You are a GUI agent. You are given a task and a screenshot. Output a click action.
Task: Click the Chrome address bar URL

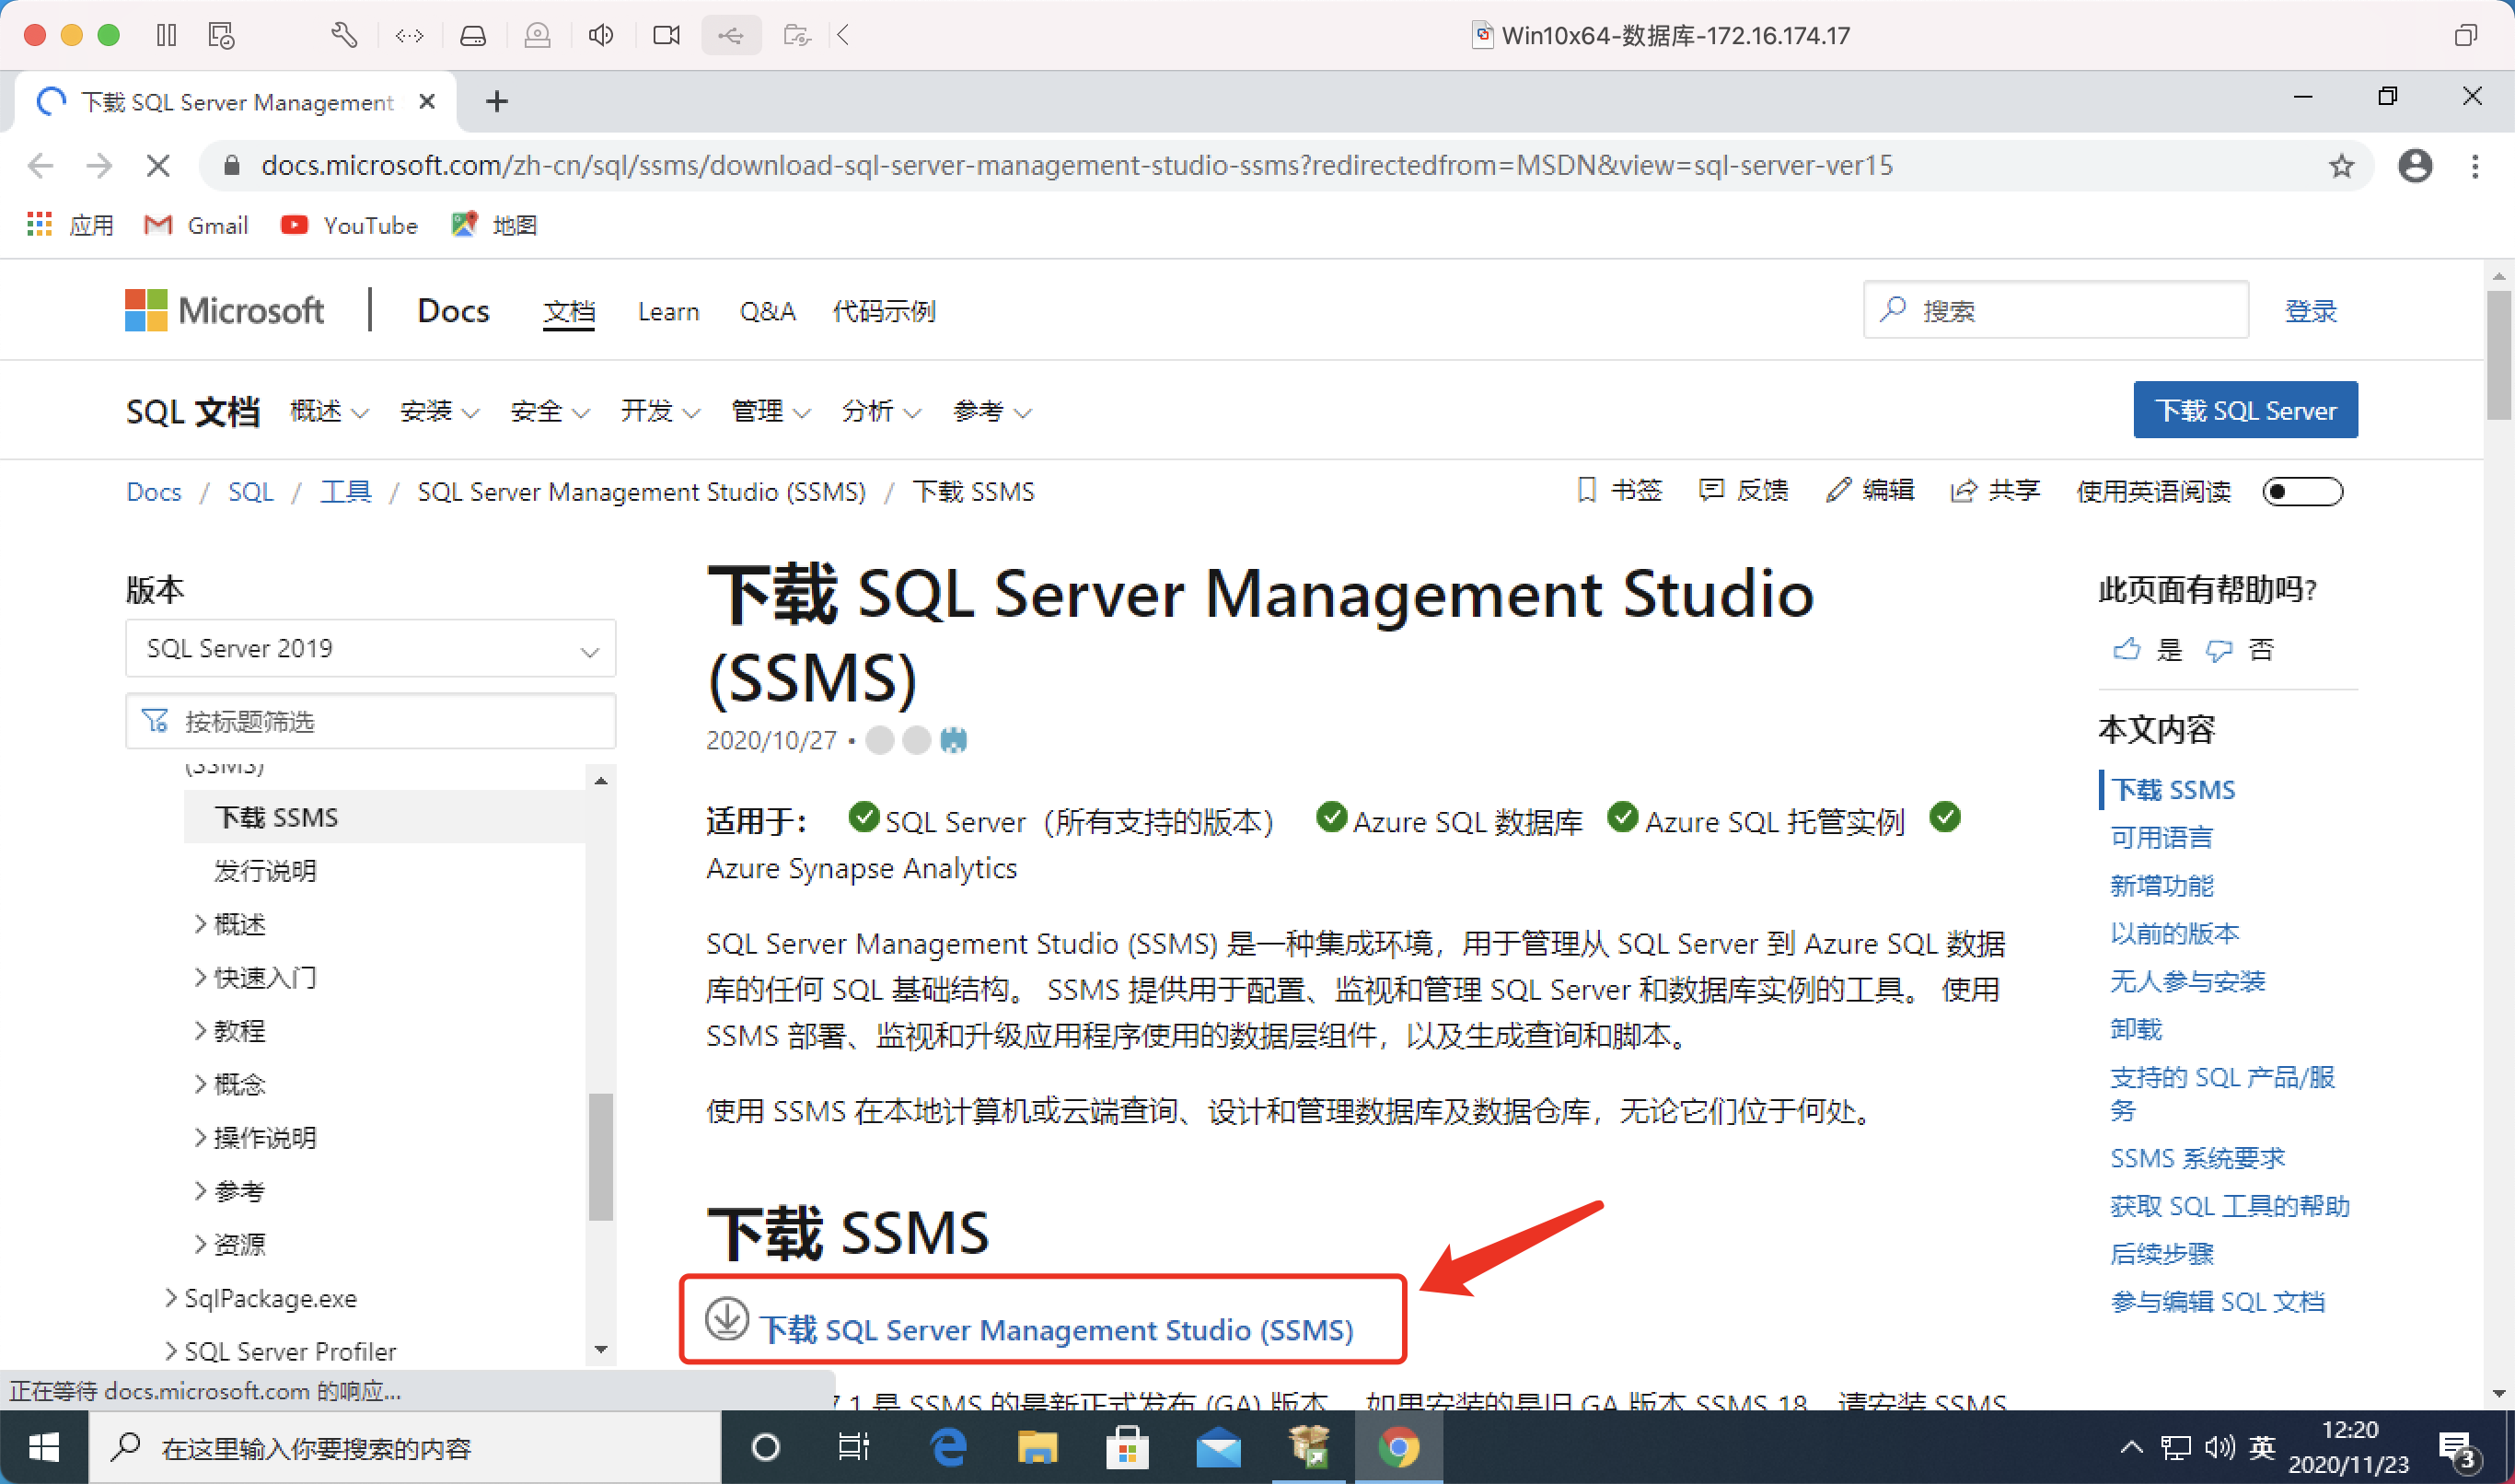(1077, 165)
